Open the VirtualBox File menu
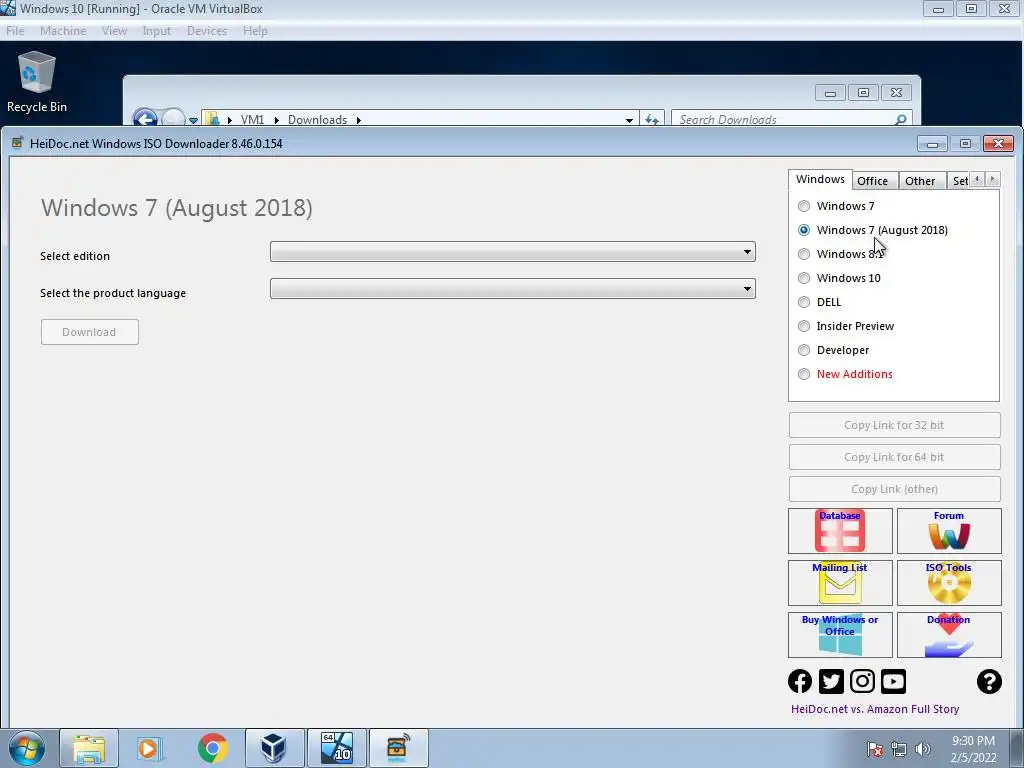Screen dimensions: 1024x768 15,31
